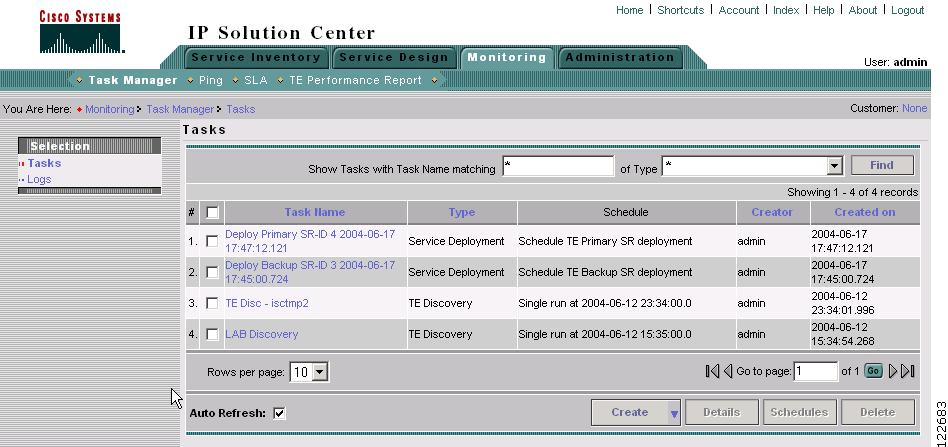Click the Find button
The height and width of the screenshot is (447, 948).
coord(882,165)
